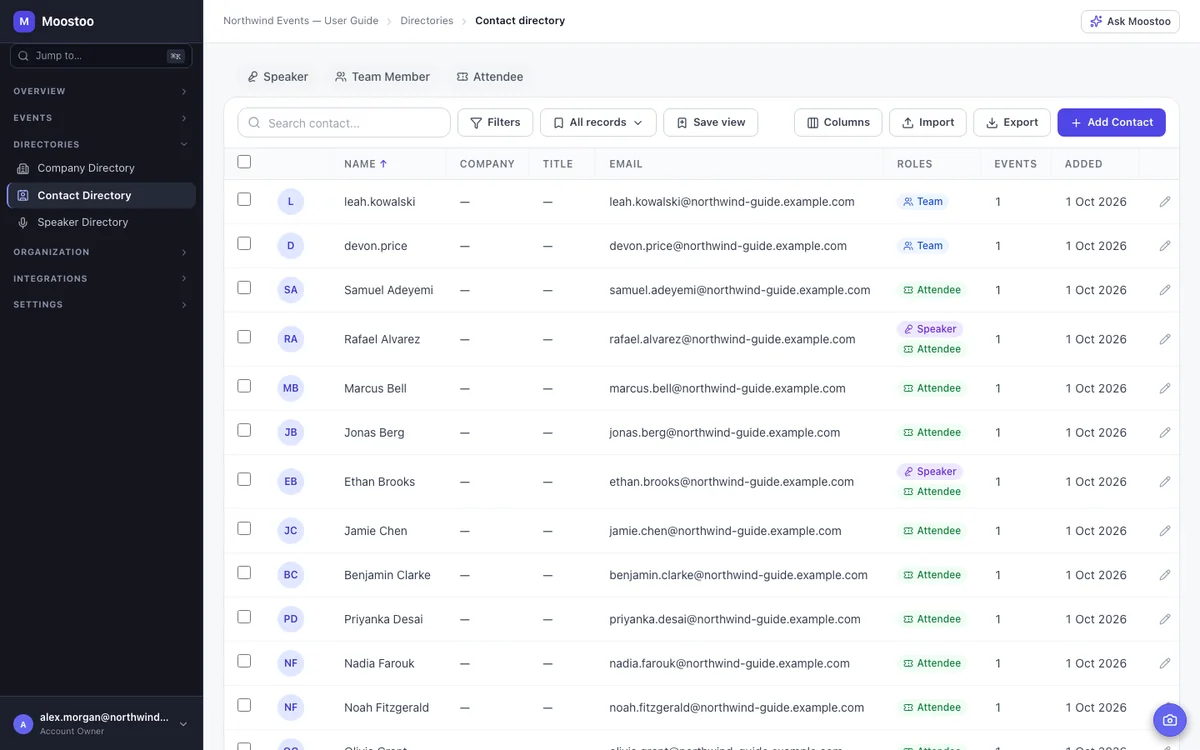Open the All records dropdown
1200x750 pixels.
click(x=598, y=122)
